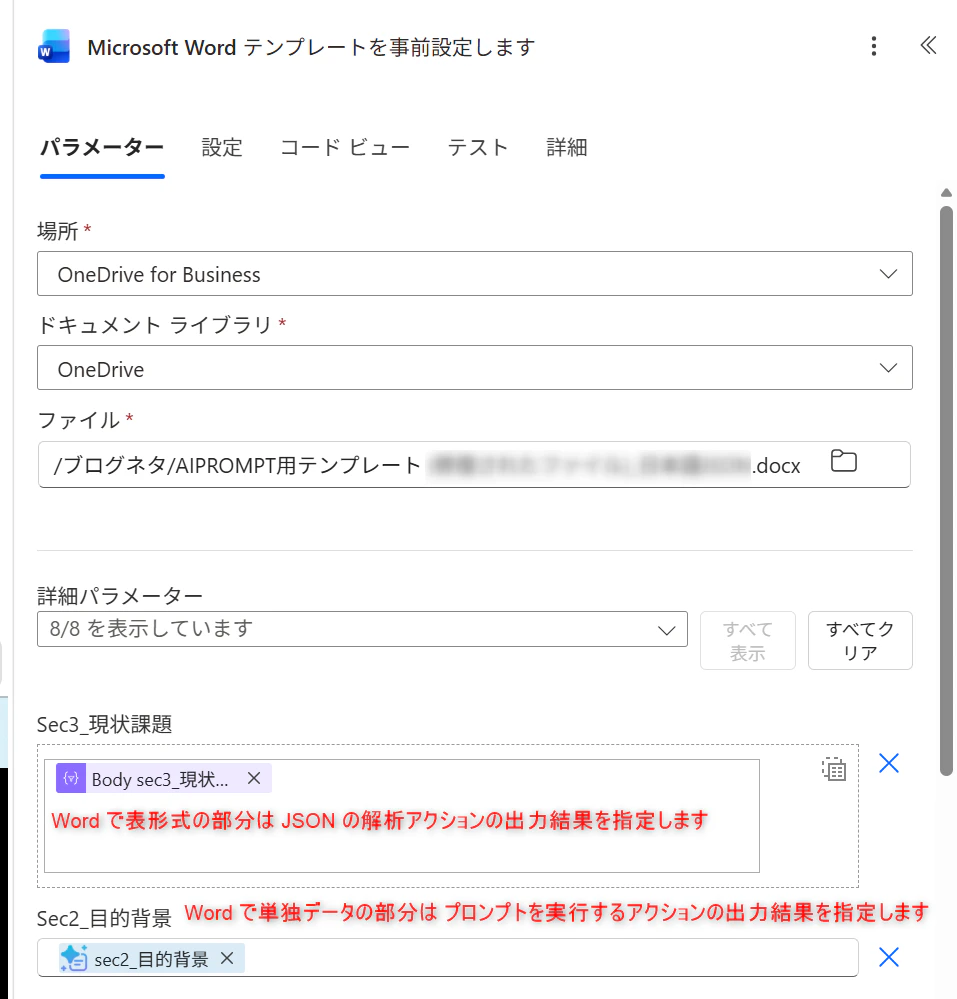Collapse the action panel with double chevron
The height and width of the screenshot is (999, 957).
(928, 46)
